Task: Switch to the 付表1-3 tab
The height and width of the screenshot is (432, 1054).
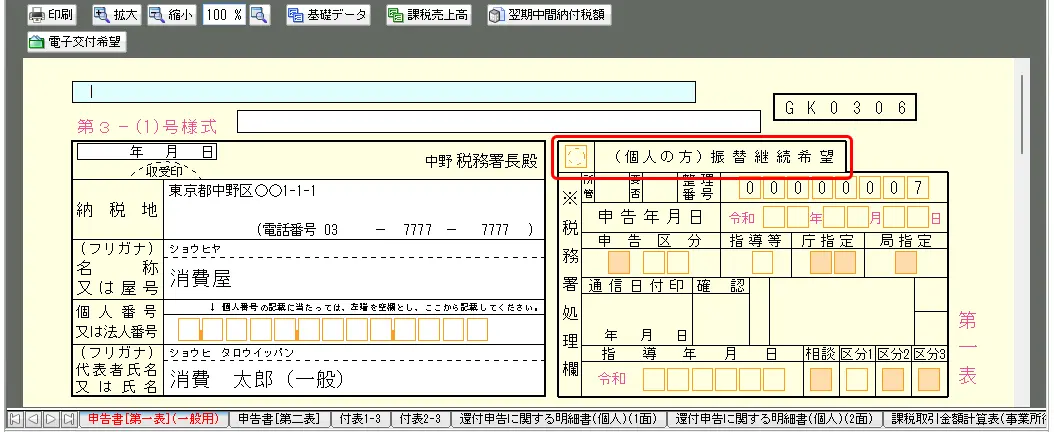Action: [358, 419]
